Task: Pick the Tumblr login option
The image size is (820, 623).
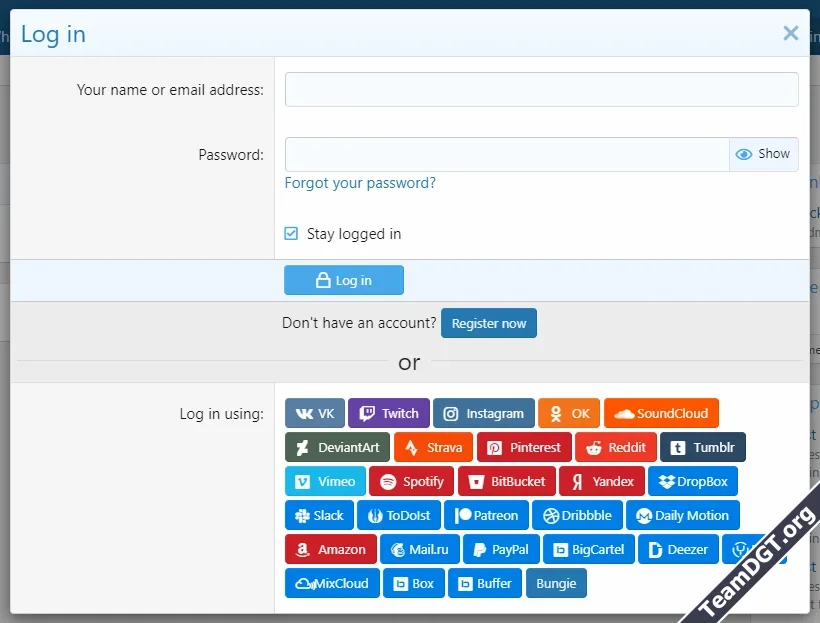Action: (703, 447)
